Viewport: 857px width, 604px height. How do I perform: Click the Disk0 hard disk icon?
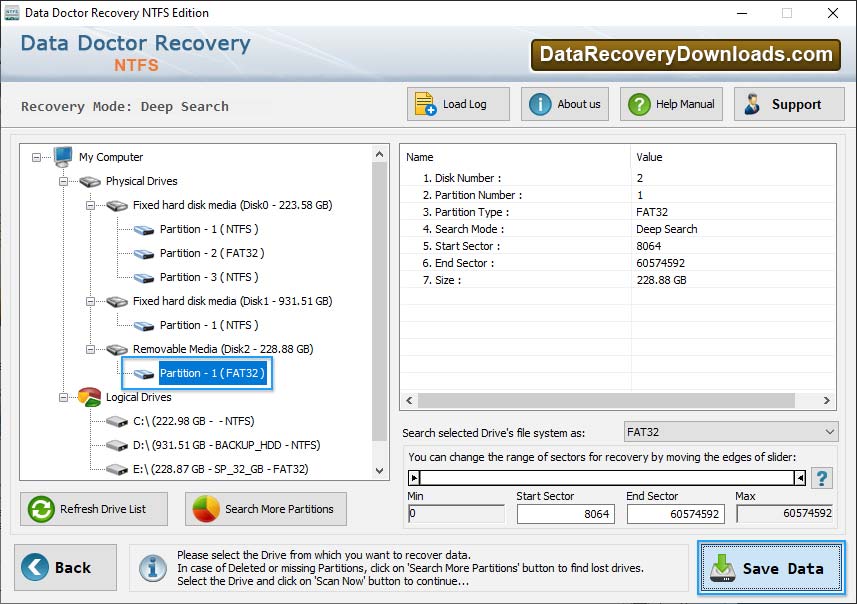coord(117,206)
